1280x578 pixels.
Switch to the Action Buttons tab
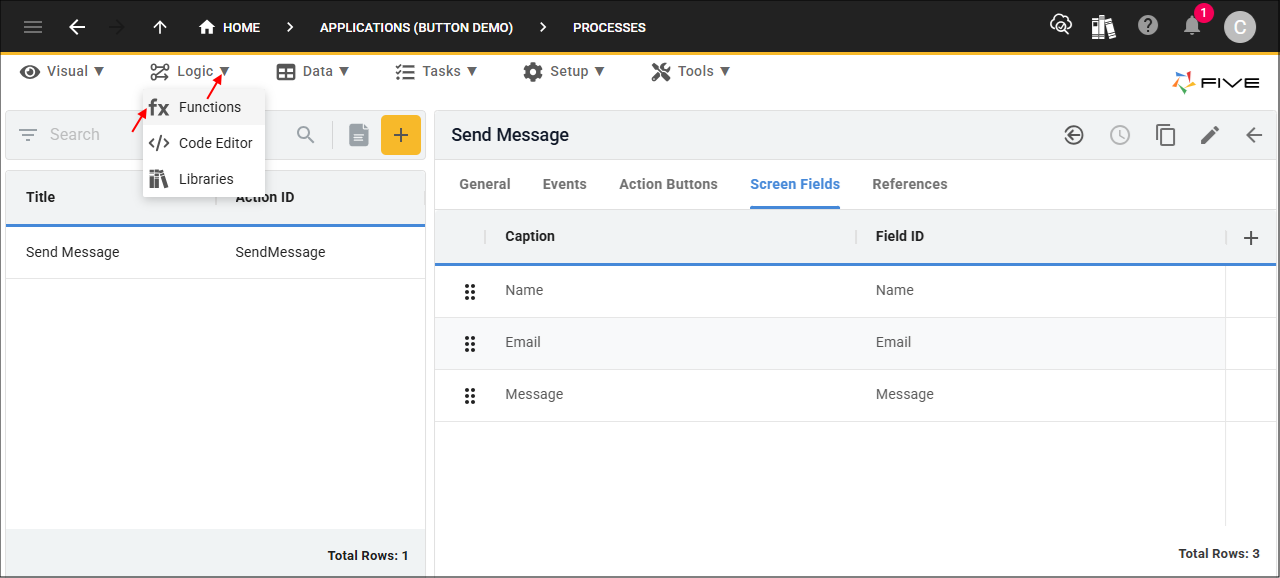[669, 184]
